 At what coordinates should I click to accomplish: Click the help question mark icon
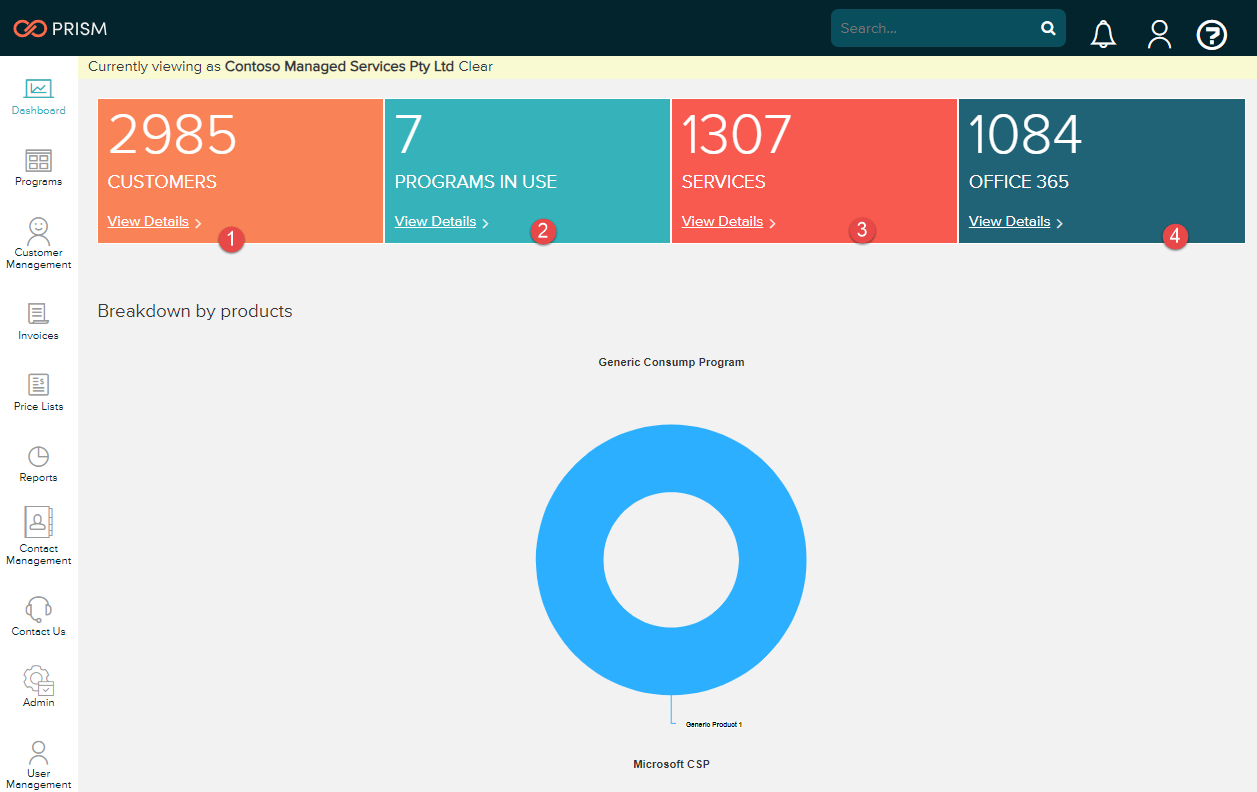1211,35
